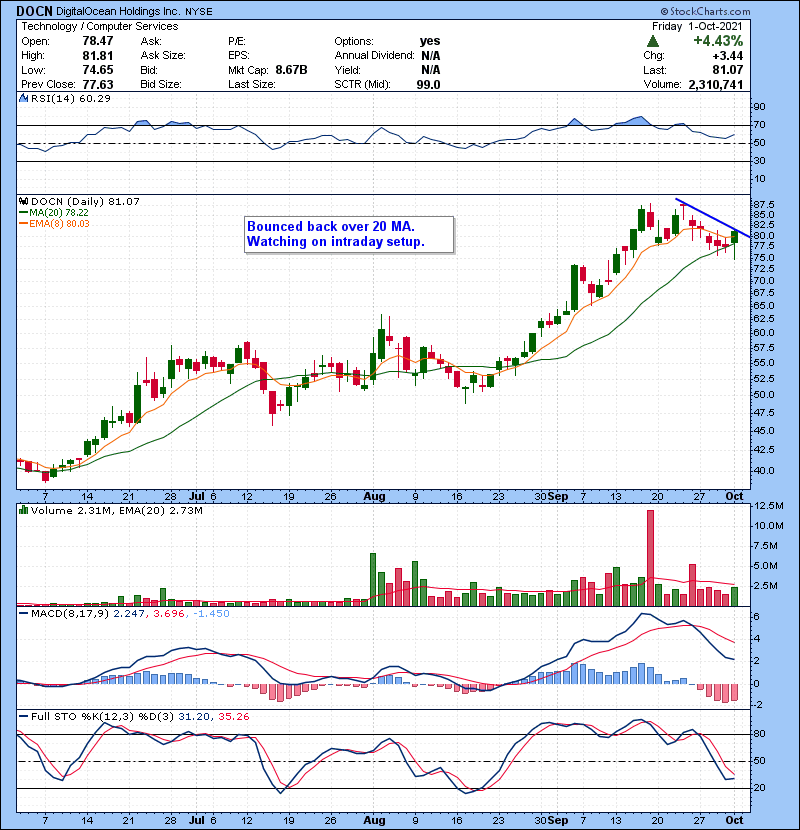Click the green MA(20) 78.22 legend
Image resolution: width=800 pixels, height=830 pixels.
pyautogui.click(x=53, y=212)
